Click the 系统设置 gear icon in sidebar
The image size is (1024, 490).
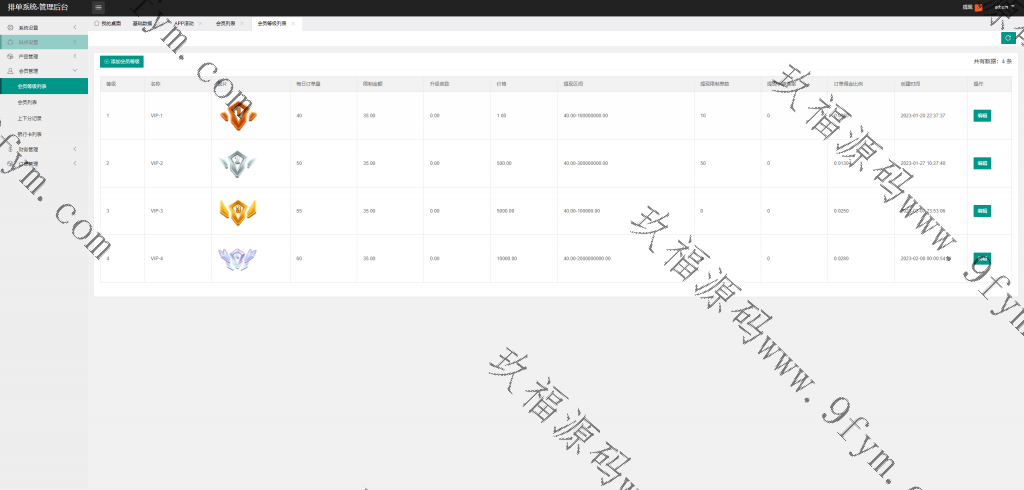(x=10, y=28)
